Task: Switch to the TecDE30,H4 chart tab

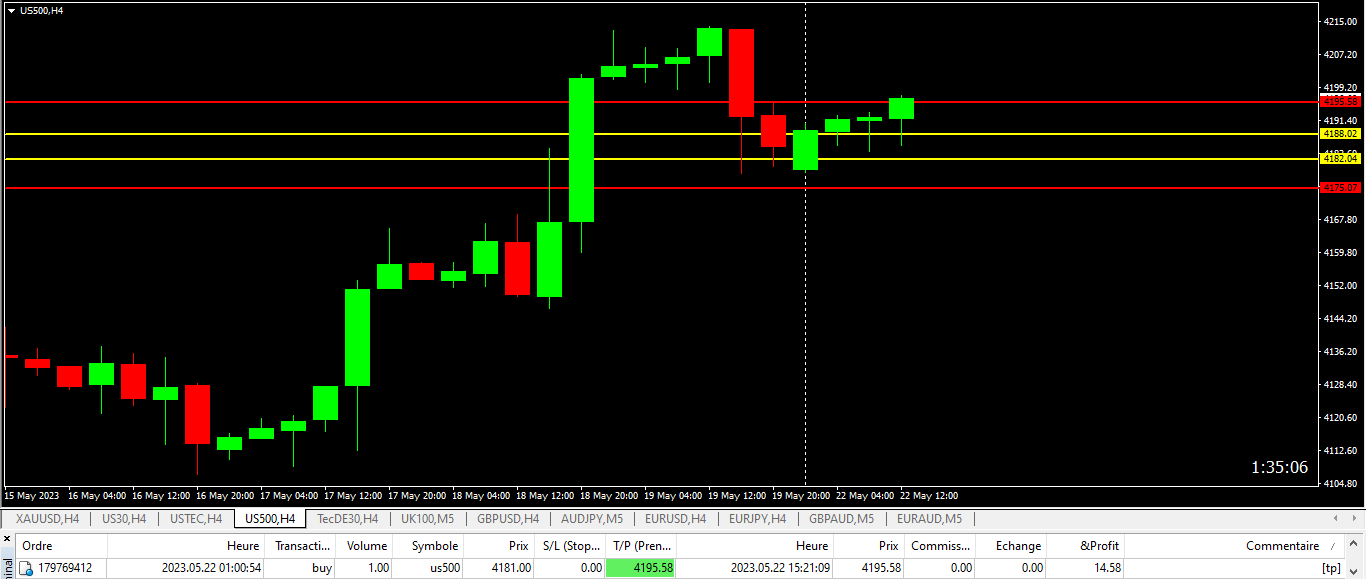Action: point(348,518)
